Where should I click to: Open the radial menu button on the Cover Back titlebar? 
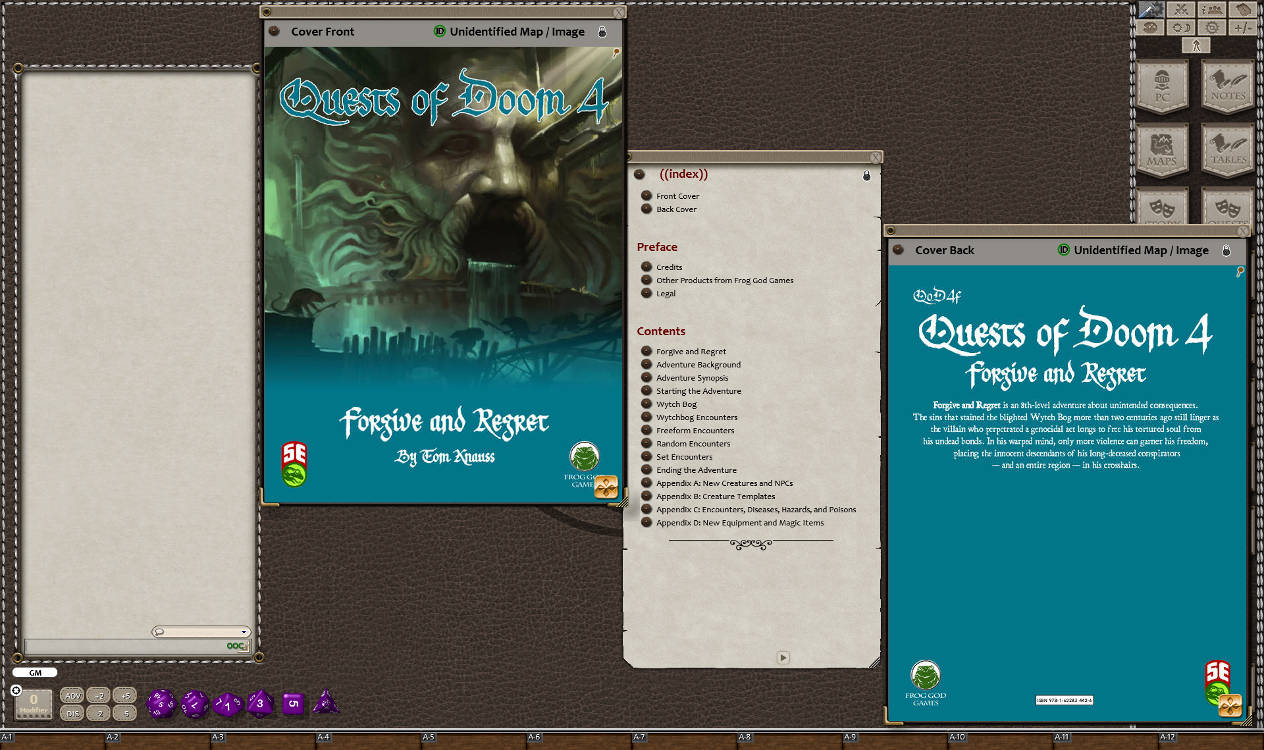(899, 250)
